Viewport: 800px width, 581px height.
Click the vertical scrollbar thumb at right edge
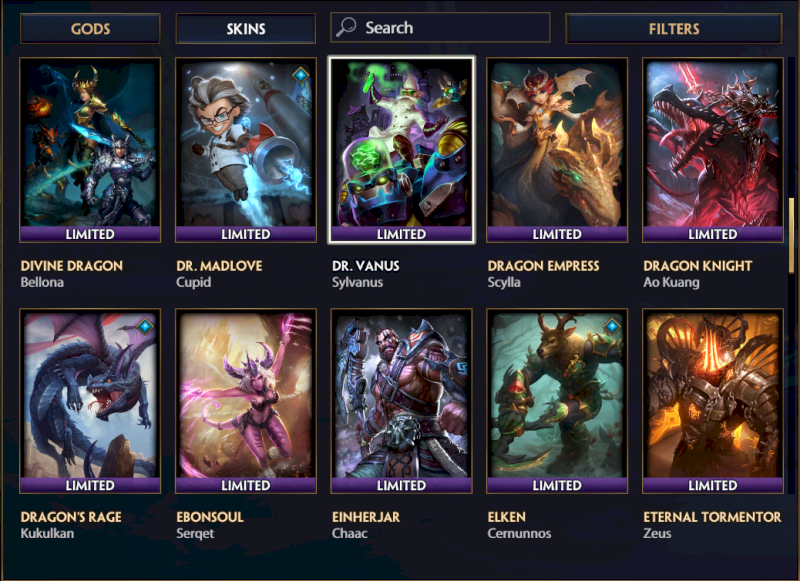pyautogui.click(x=791, y=236)
